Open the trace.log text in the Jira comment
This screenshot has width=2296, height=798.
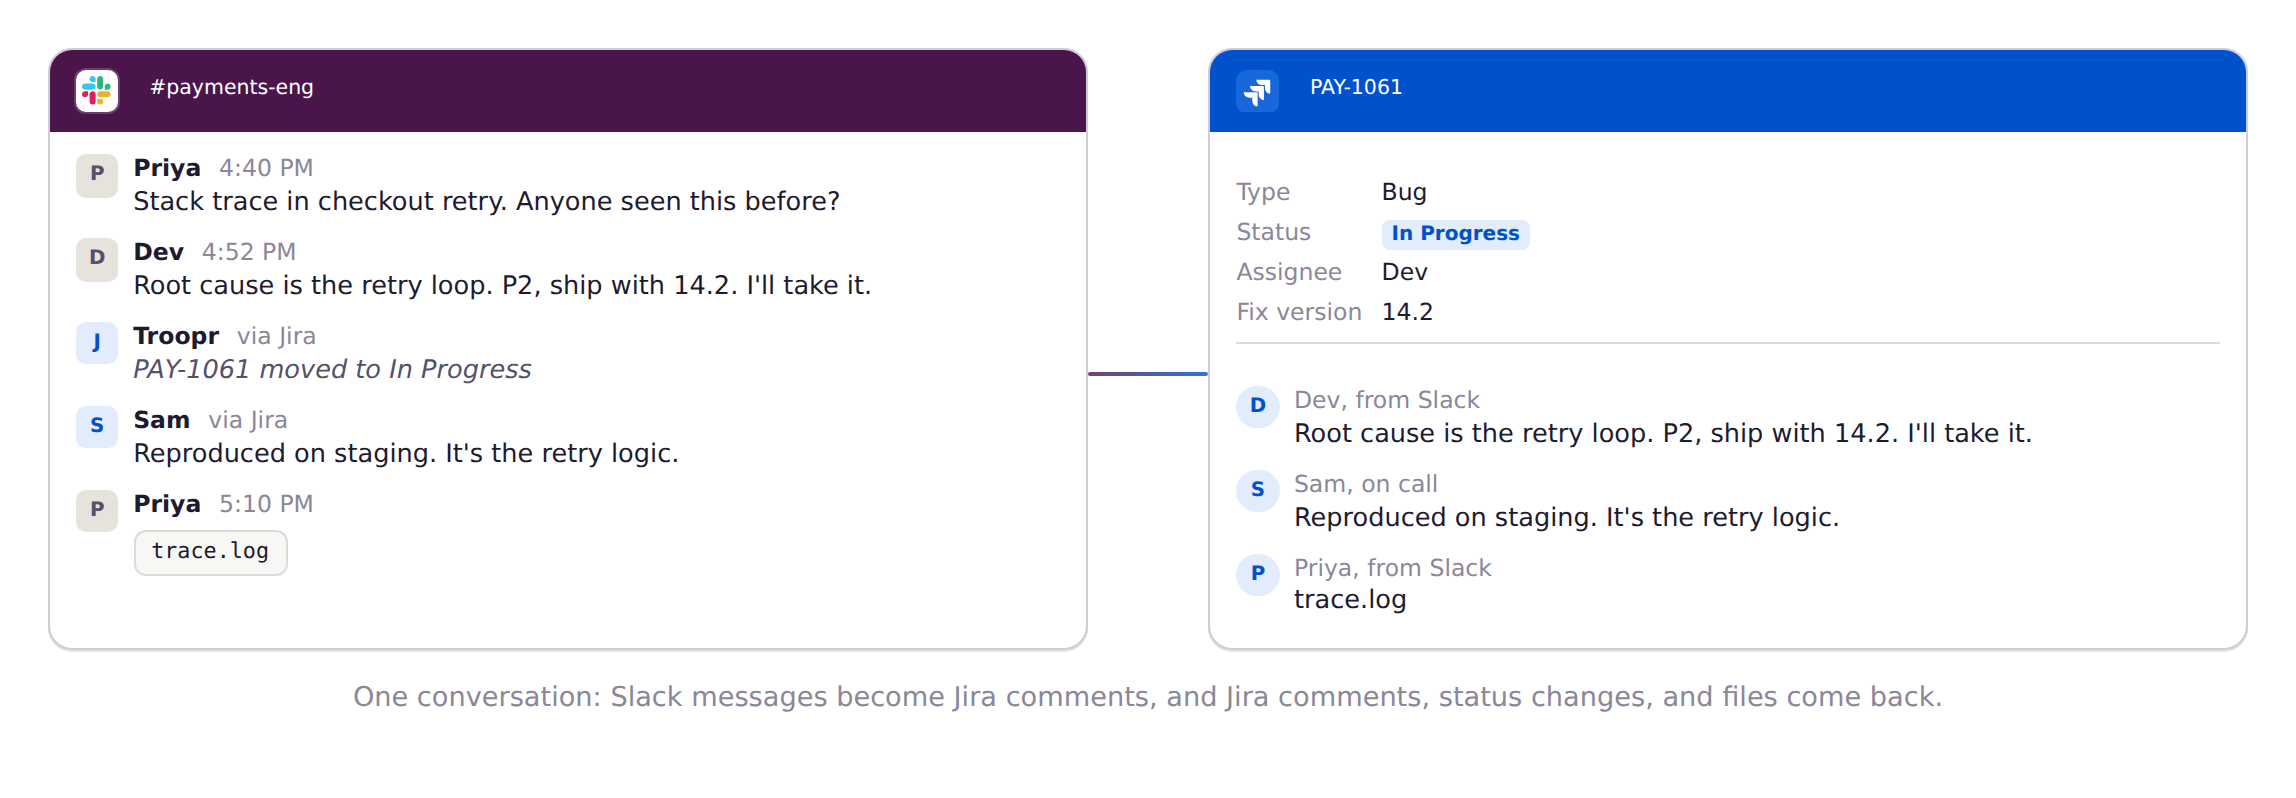point(1350,600)
